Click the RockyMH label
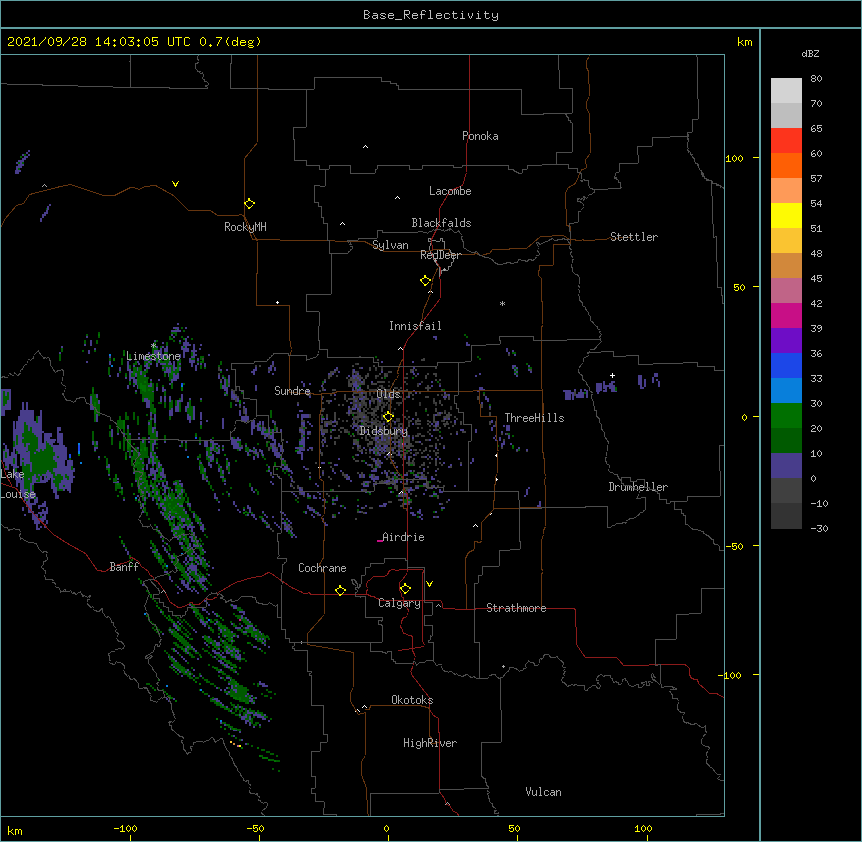 pos(245,227)
